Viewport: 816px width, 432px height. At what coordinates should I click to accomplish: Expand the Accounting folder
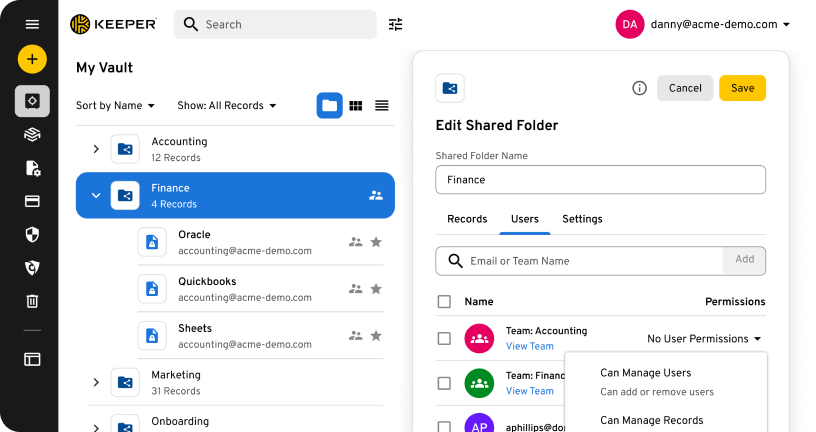(96, 149)
